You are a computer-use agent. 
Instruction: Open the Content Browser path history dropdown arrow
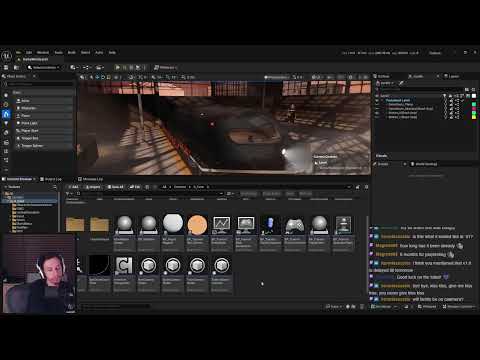[349, 187]
